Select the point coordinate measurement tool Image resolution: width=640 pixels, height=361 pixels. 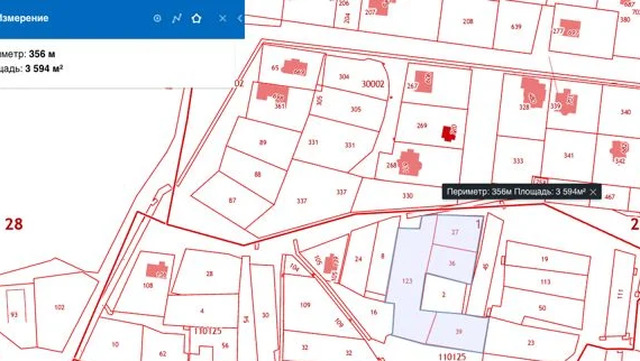[x=157, y=18]
